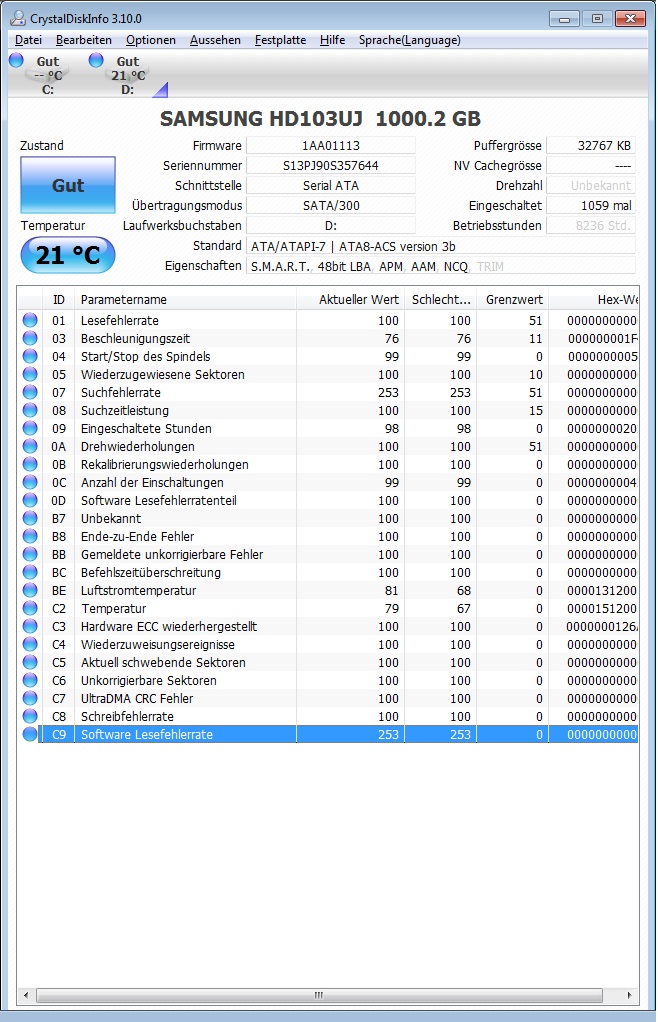658x1022 pixels.
Task: Click the status orb for Schreibfehlerrate row
Action: coord(30,716)
